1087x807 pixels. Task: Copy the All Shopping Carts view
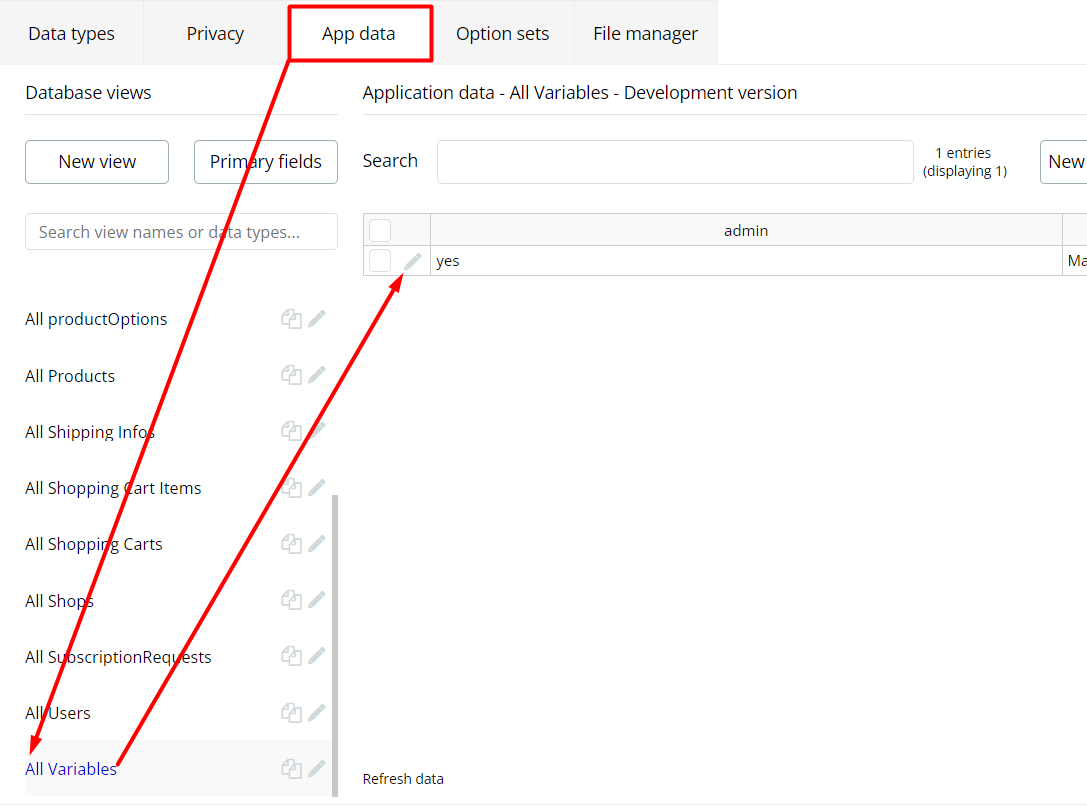click(291, 544)
